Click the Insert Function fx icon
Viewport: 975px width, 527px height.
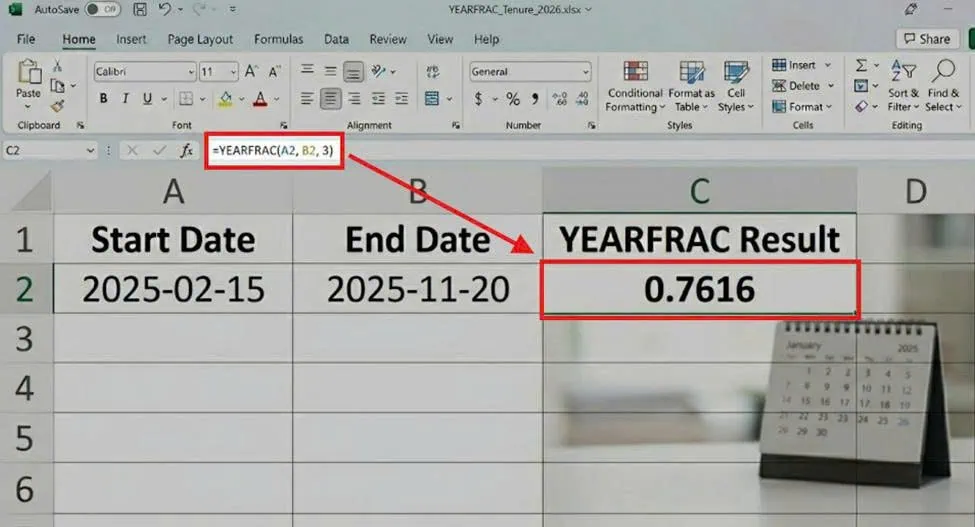click(x=186, y=150)
